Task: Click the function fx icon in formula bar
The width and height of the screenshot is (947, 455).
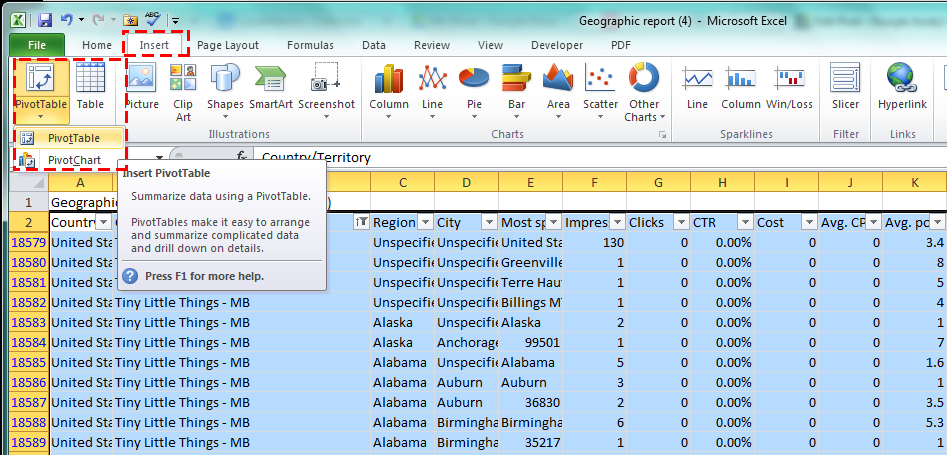Action: [x=242, y=157]
